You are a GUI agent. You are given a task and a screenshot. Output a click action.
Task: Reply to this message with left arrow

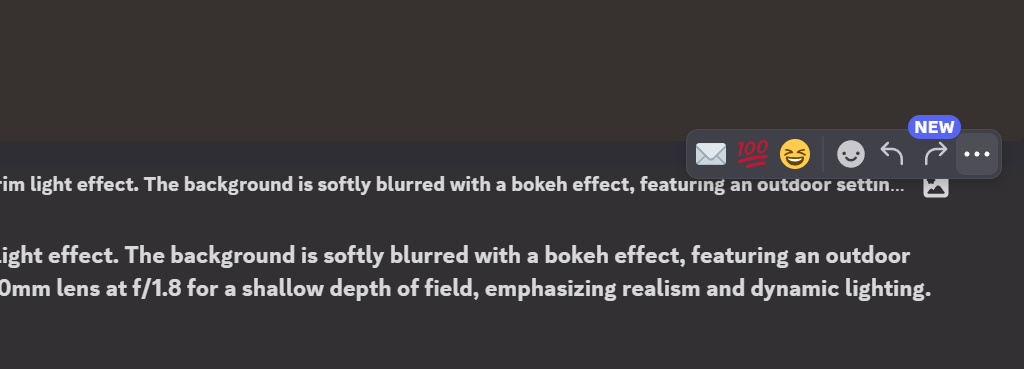point(892,155)
